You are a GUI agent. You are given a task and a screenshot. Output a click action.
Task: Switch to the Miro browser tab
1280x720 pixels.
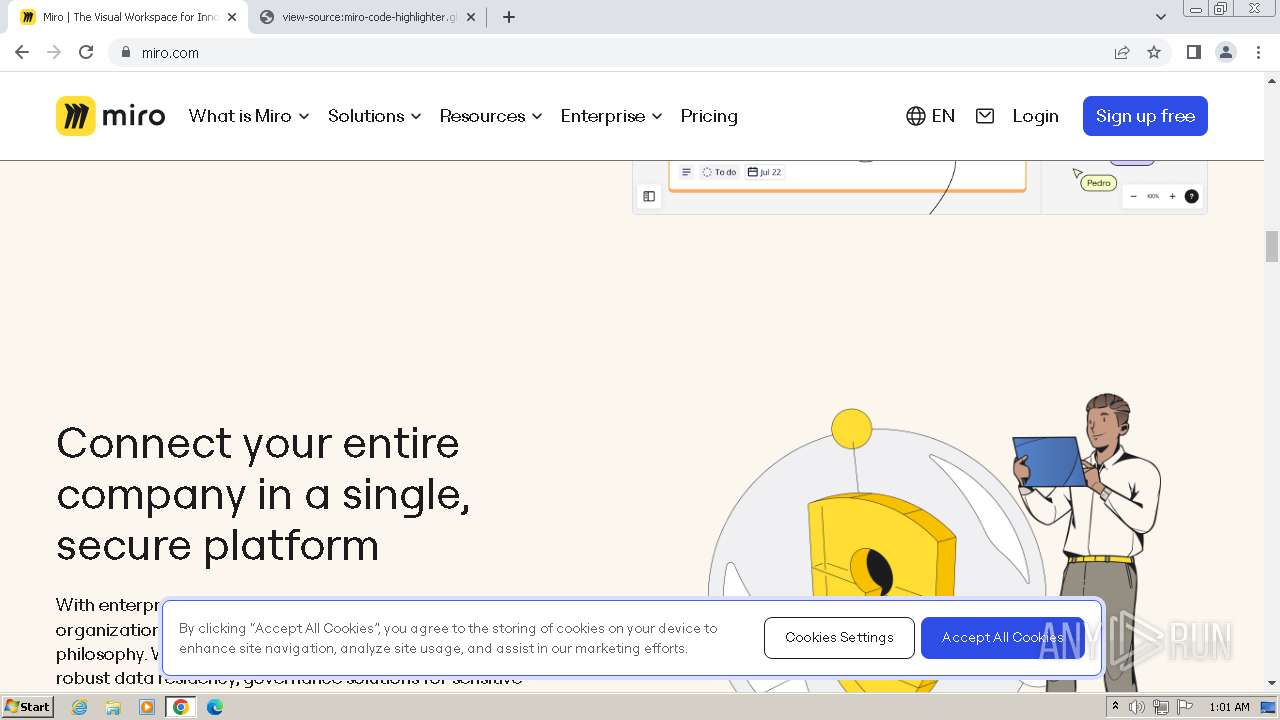pyautogui.click(x=125, y=17)
